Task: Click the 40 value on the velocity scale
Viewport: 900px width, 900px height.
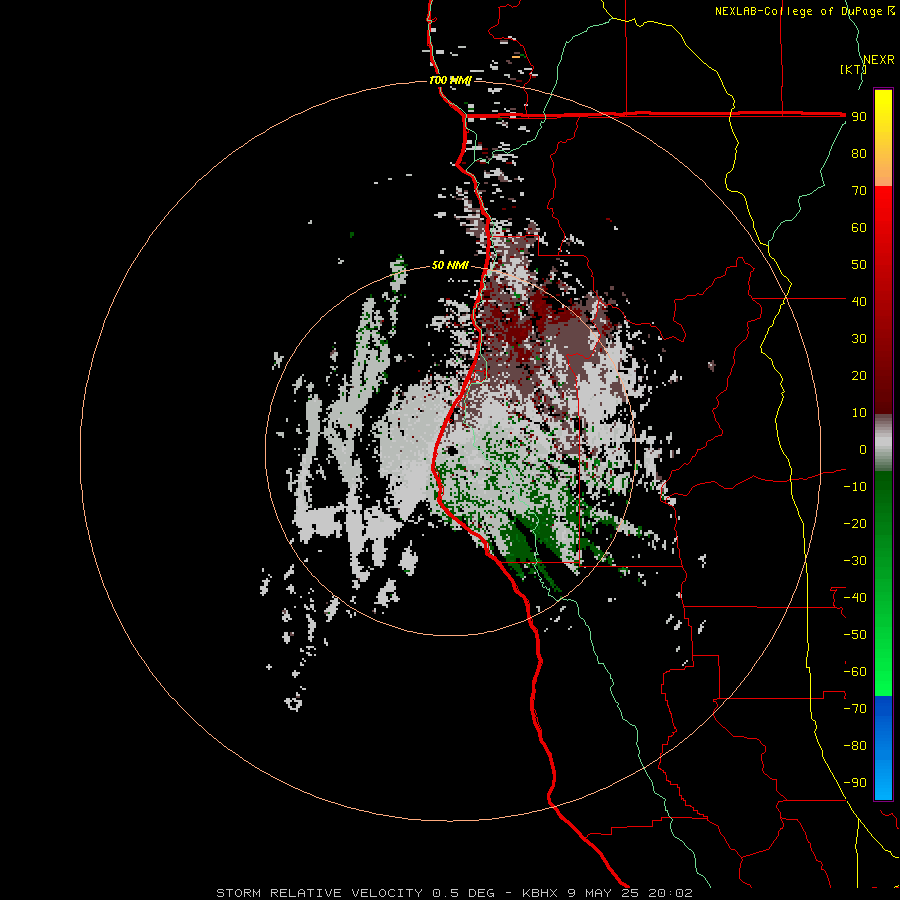Action: 859,302
